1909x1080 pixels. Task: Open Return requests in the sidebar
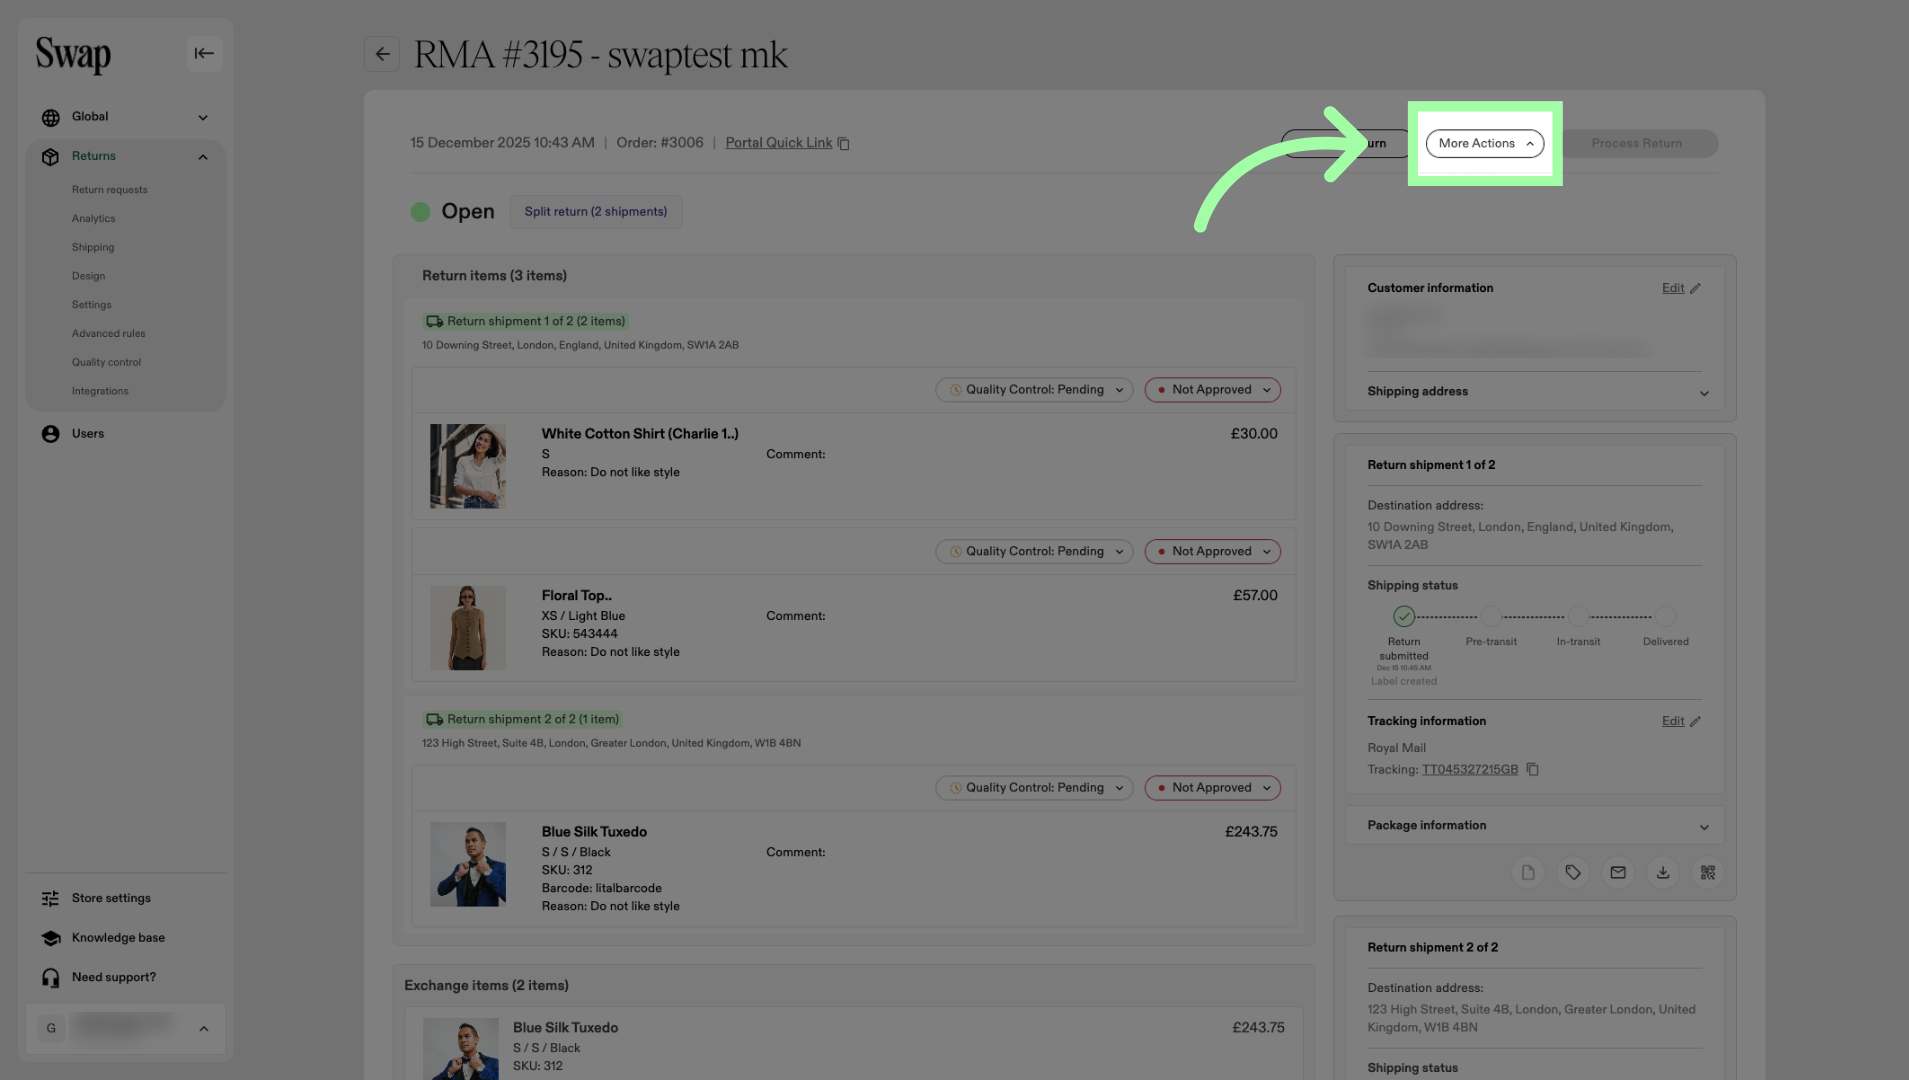[x=110, y=190]
